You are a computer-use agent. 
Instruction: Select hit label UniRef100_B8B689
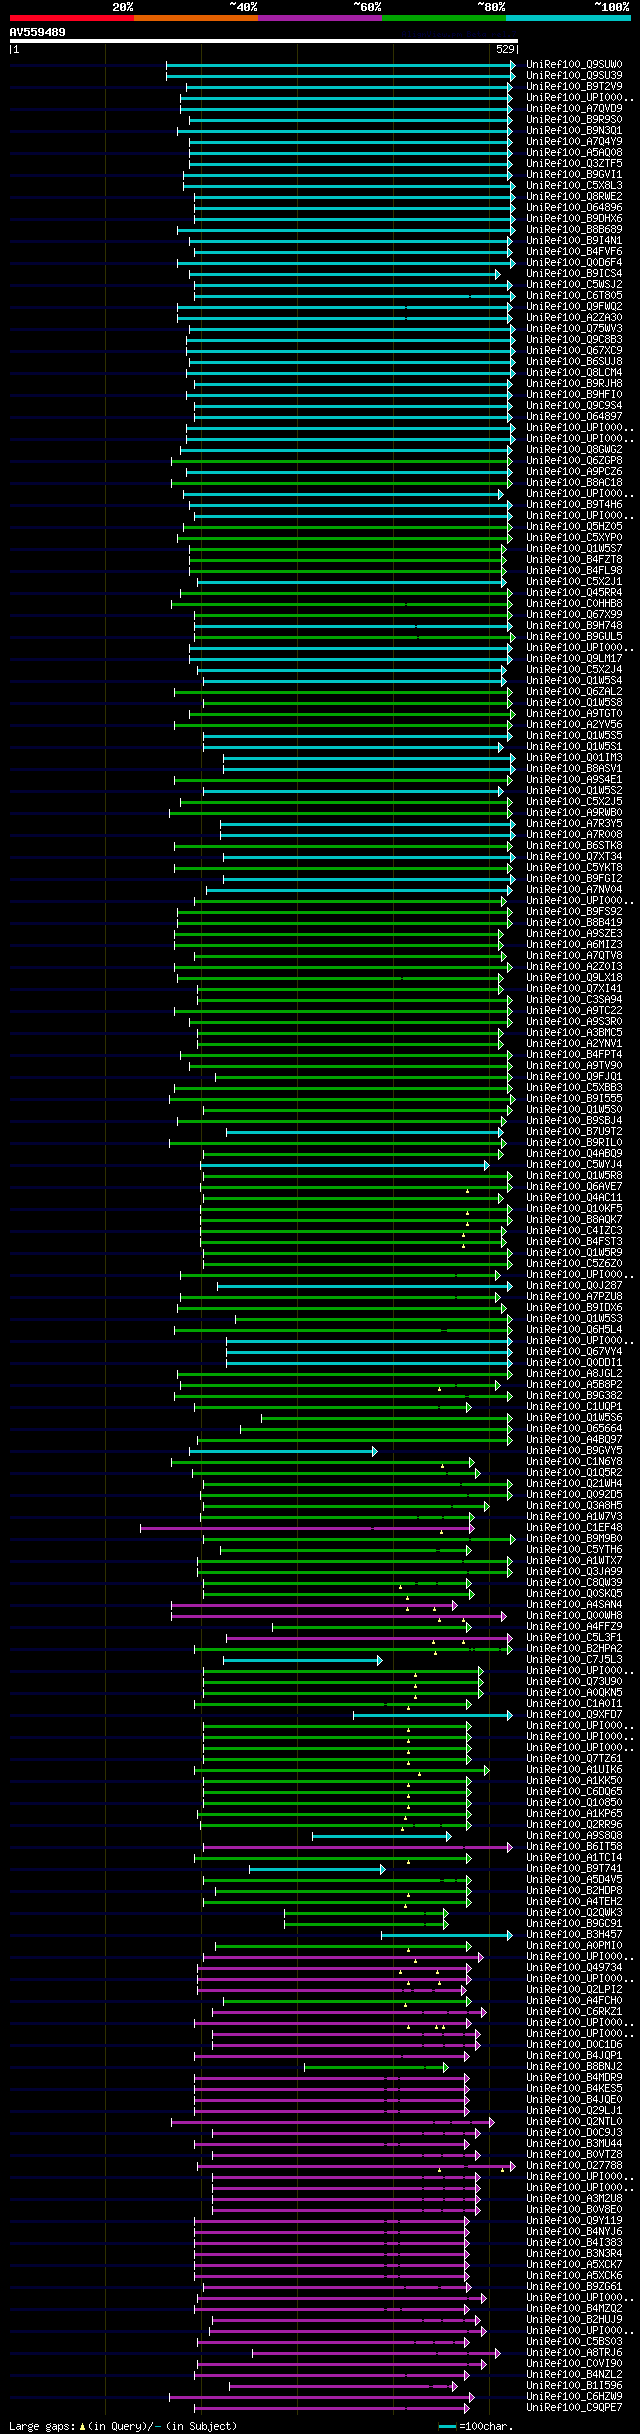point(574,230)
